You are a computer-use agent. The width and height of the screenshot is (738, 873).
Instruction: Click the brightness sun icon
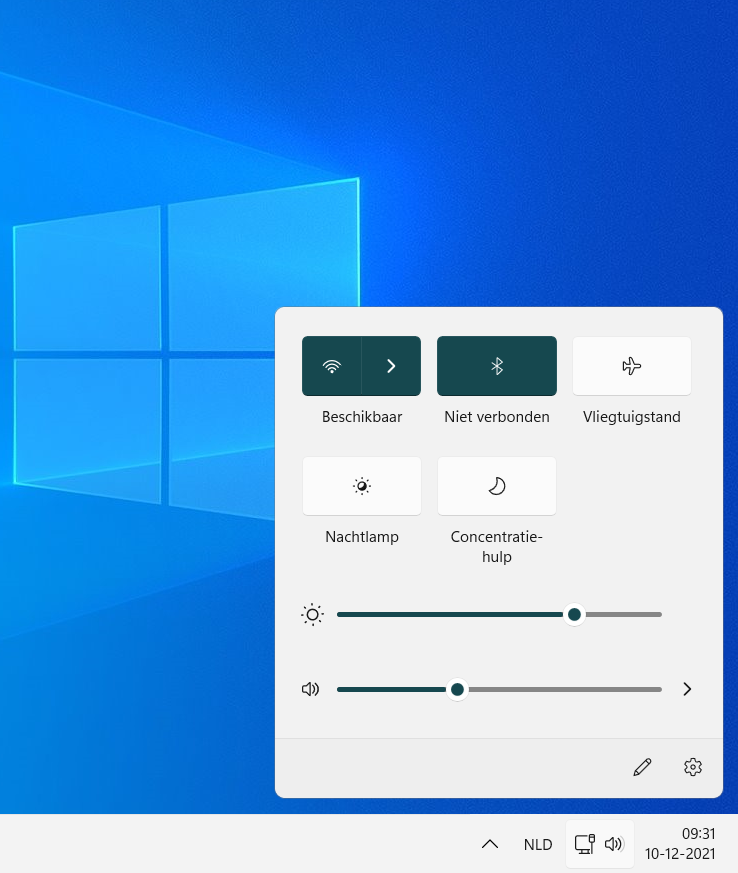[312, 615]
